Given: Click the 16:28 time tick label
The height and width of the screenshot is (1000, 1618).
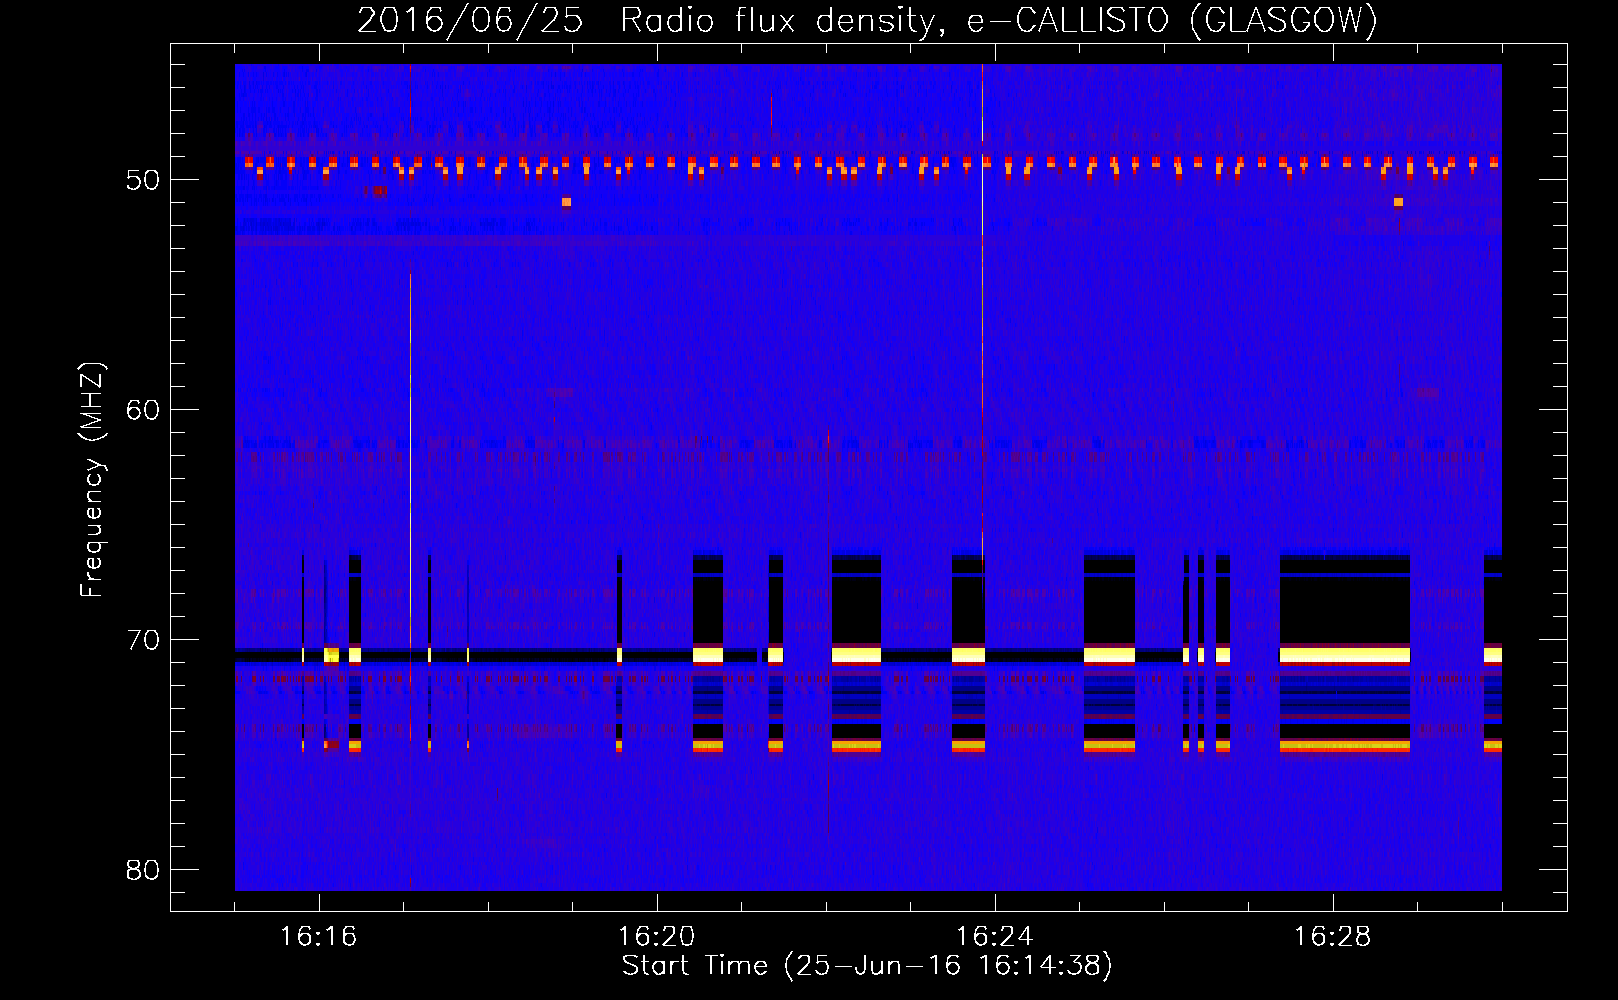Looking at the screenshot, I should tap(1332, 937).
